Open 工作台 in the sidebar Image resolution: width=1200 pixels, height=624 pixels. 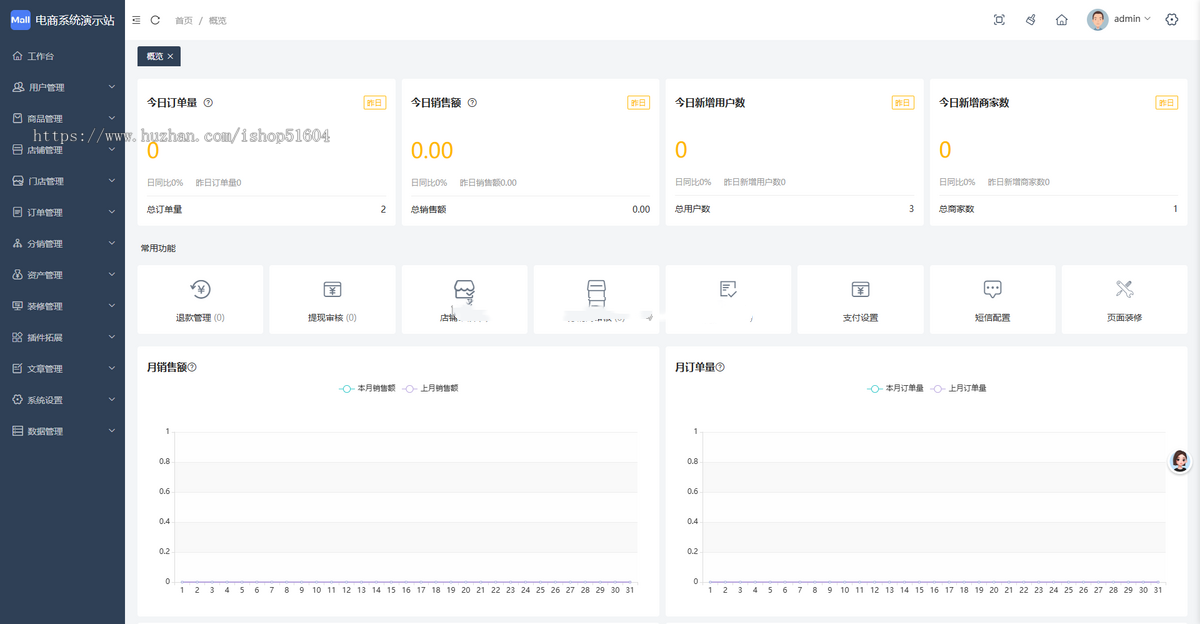(62, 56)
